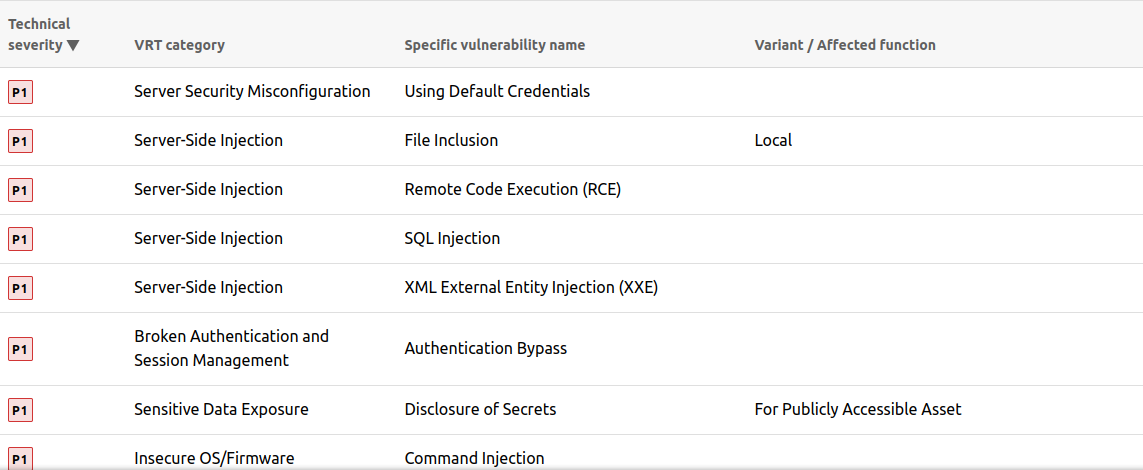This screenshot has height=470, width=1143.
Task: Click P1 badge for Remote Code Execution
Action: coord(21,190)
